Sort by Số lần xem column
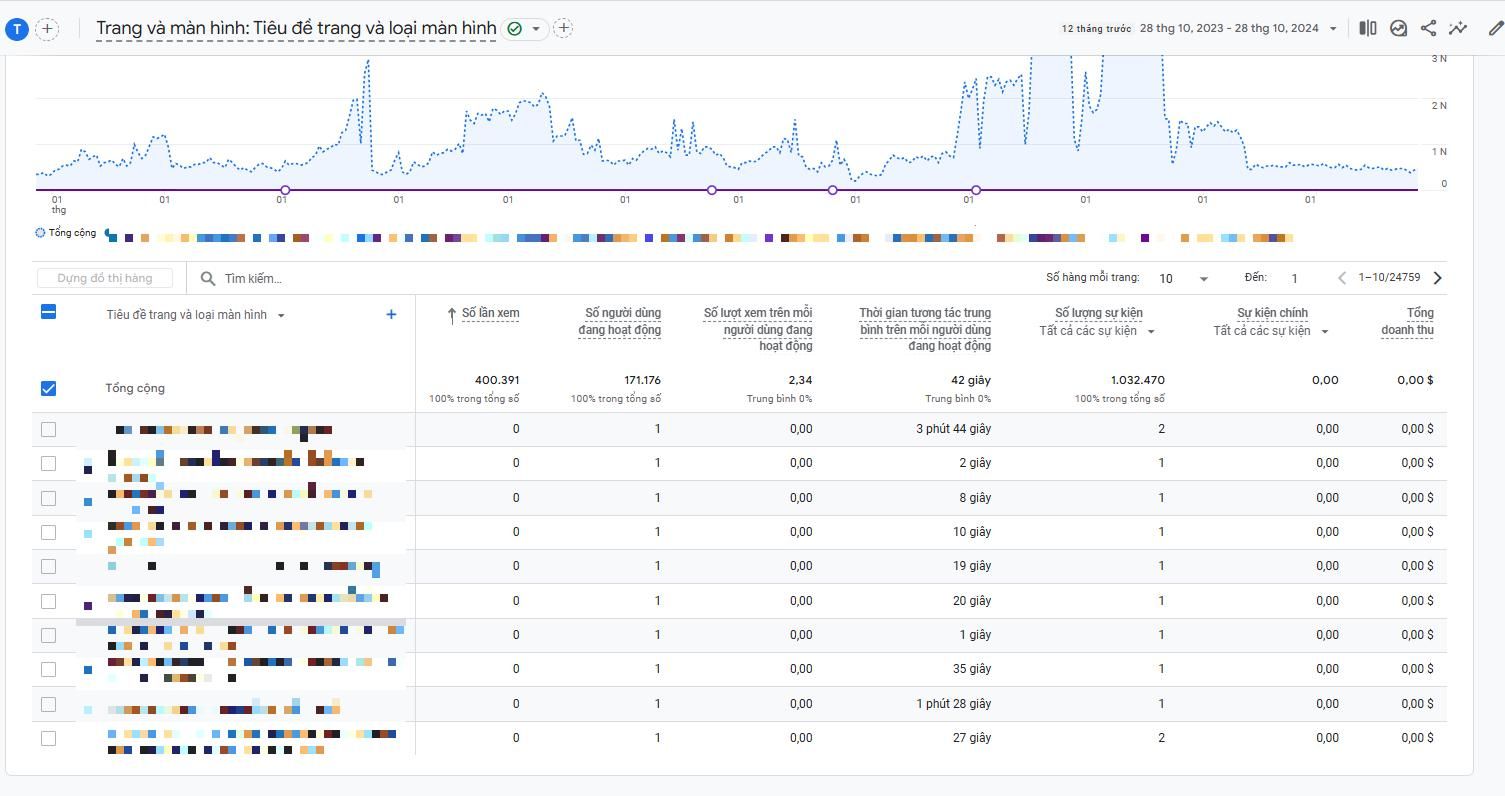Screen dimensions: 1505x796 coord(490,313)
